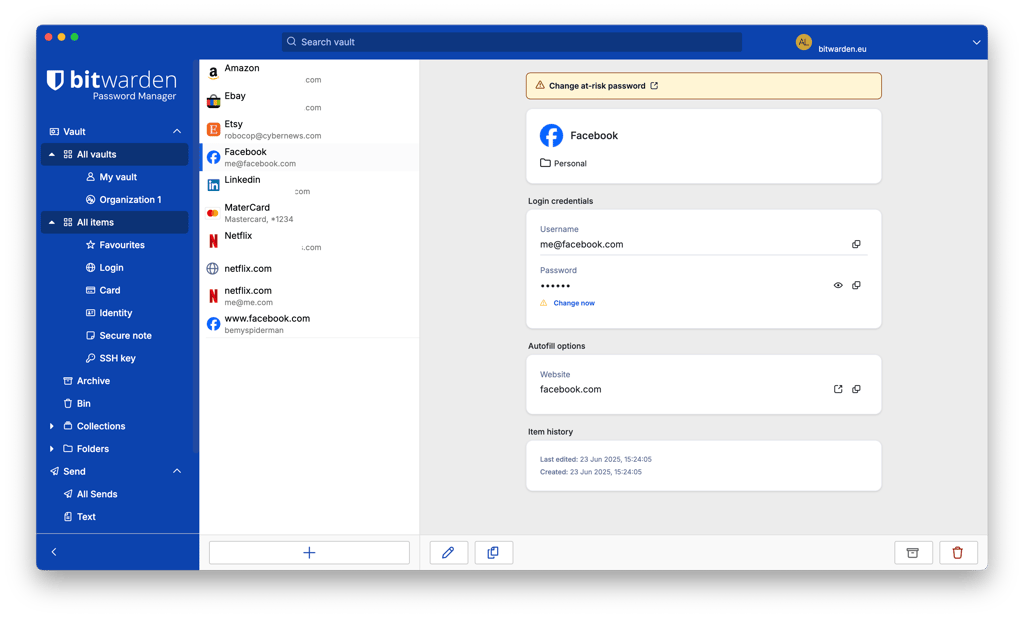Edit item using the pencil icon
This screenshot has height=618, width=1024.
point(448,553)
